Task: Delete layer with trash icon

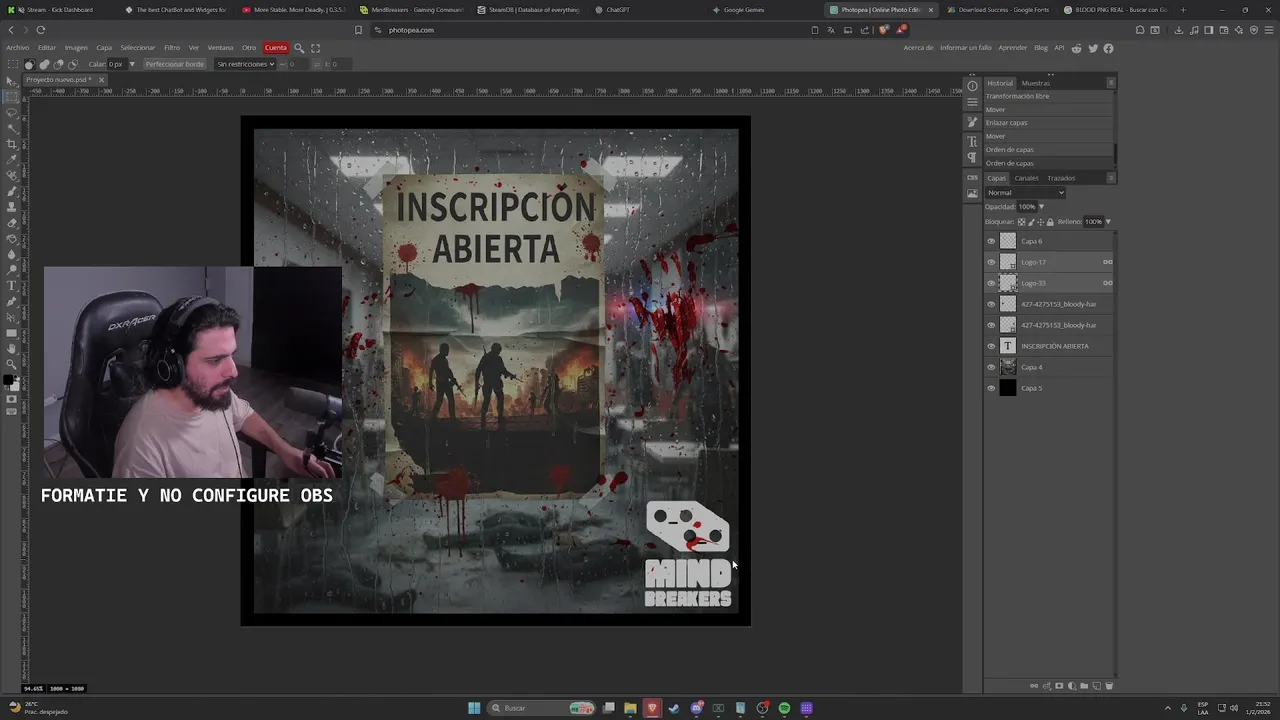Action: 1109,686
